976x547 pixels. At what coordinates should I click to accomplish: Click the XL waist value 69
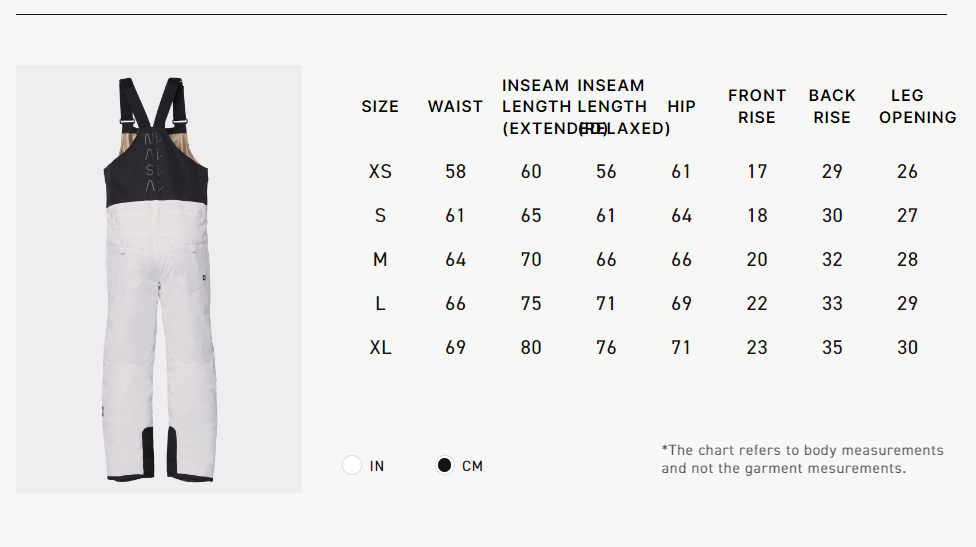[x=456, y=347]
